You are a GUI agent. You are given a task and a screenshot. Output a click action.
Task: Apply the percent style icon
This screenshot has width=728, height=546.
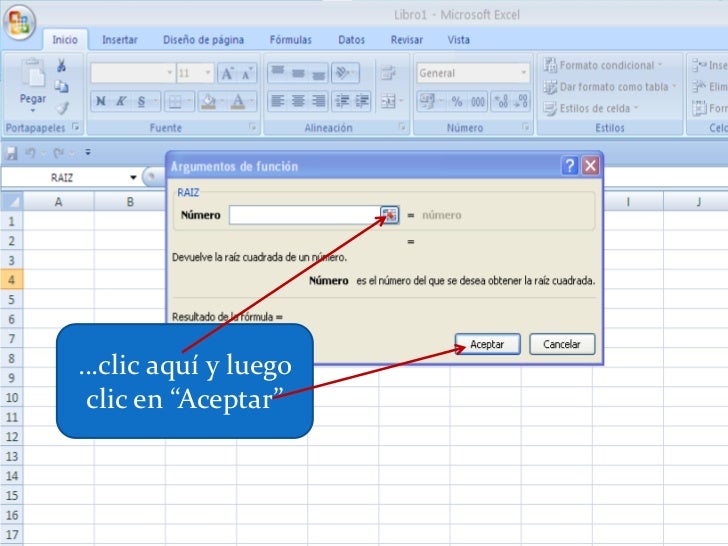pyautogui.click(x=457, y=101)
